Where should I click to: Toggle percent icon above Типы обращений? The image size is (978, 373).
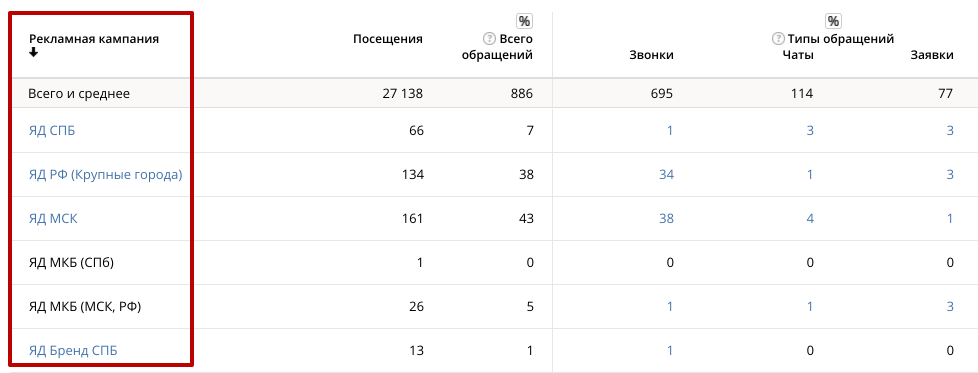click(x=833, y=22)
